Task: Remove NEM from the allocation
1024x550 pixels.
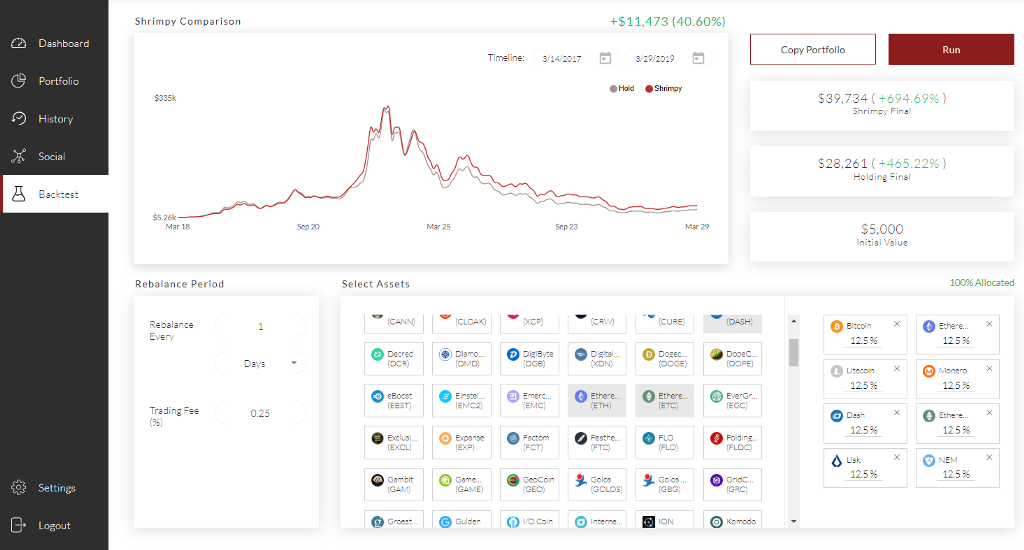Action: 989,457
